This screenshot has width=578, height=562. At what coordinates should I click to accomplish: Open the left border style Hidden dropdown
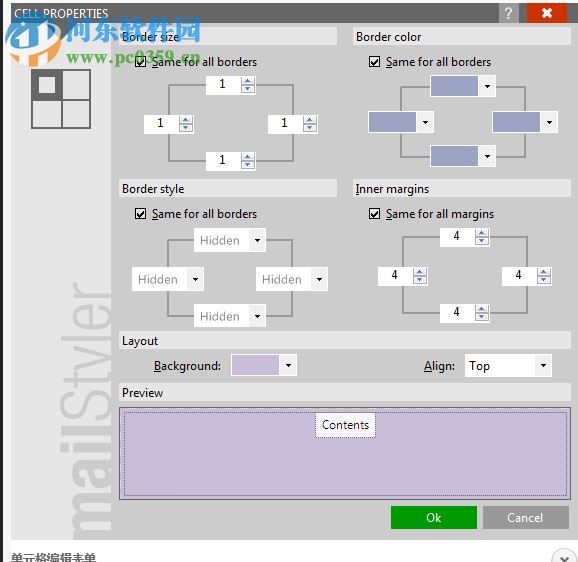coord(168,279)
